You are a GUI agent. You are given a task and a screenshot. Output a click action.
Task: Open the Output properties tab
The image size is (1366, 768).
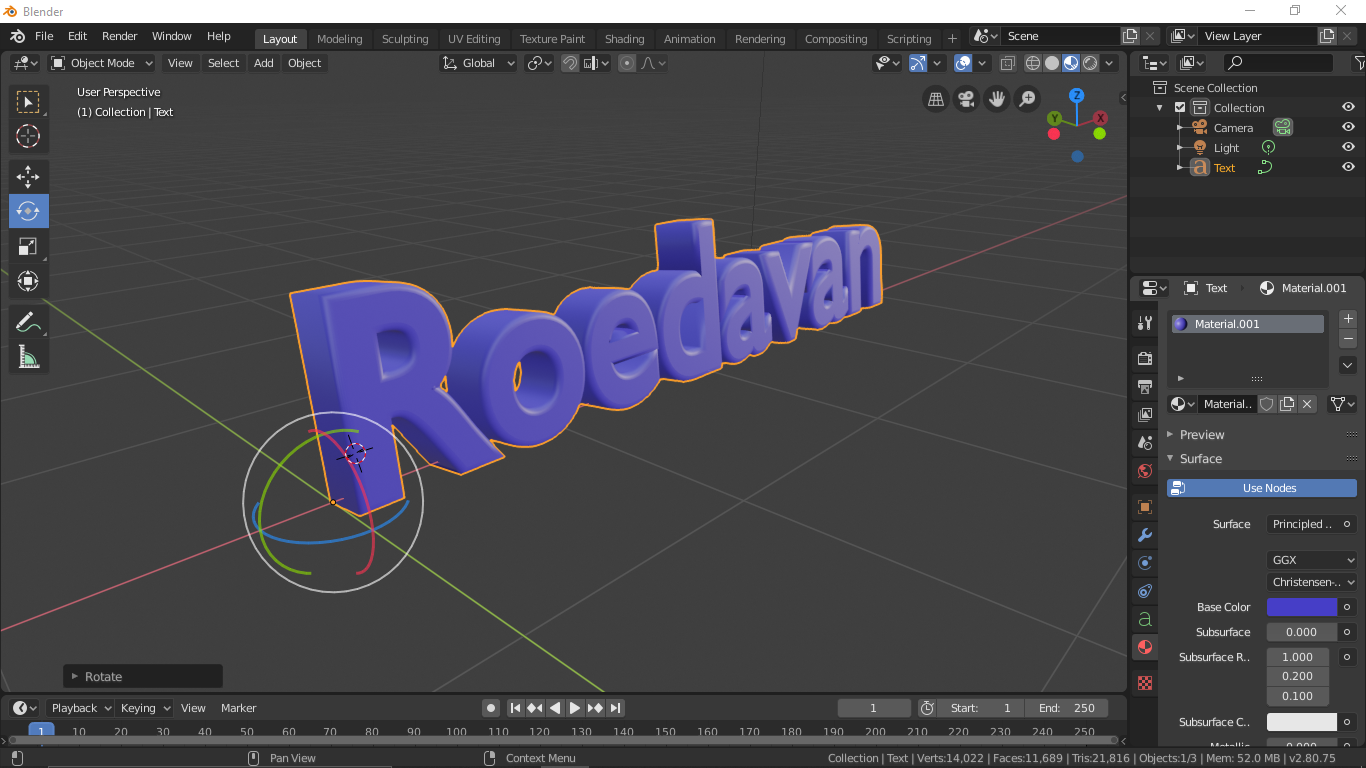click(1145, 386)
